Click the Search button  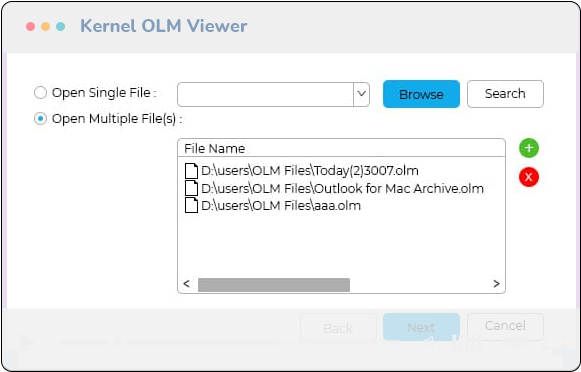tap(505, 94)
